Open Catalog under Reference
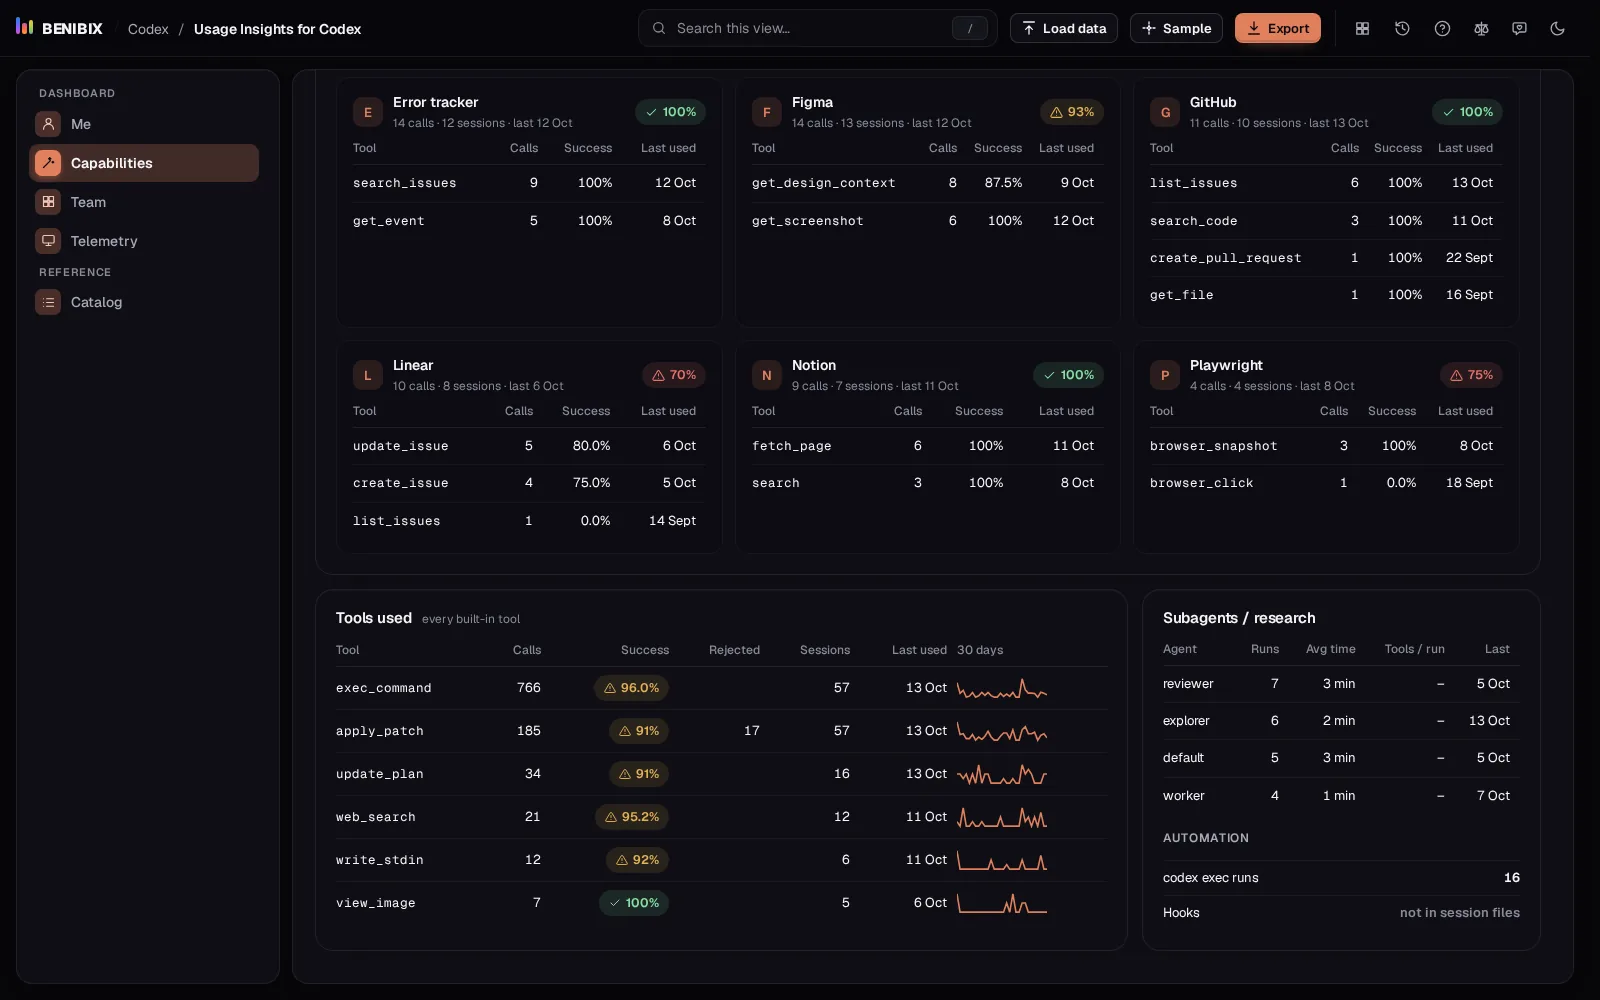 pyautogui.click(x=144, y=302)
